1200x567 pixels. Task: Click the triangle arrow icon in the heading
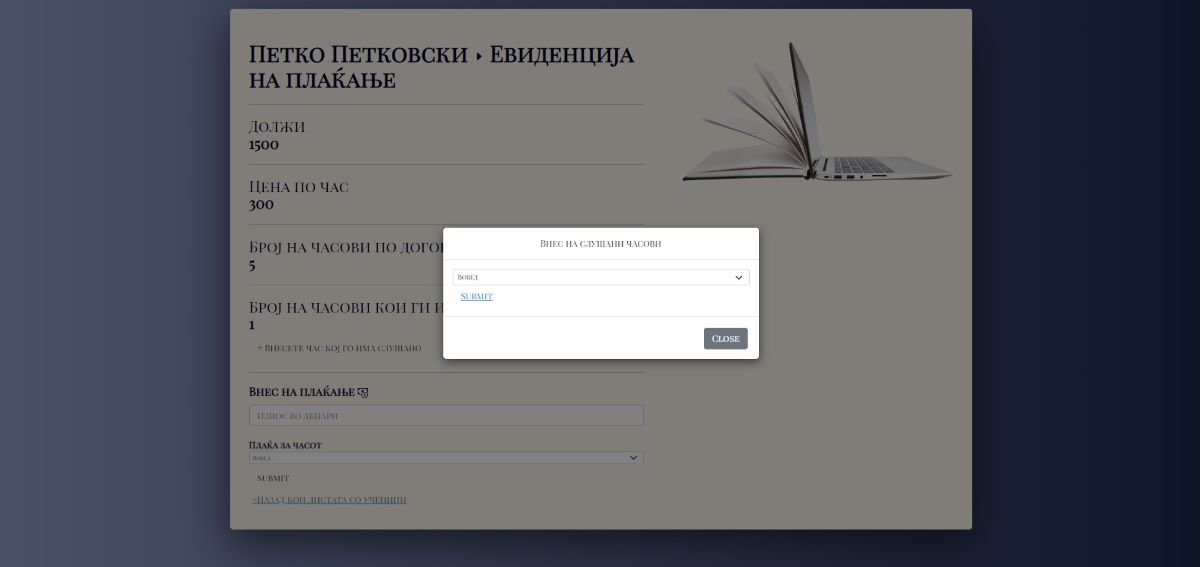[479, 57]
